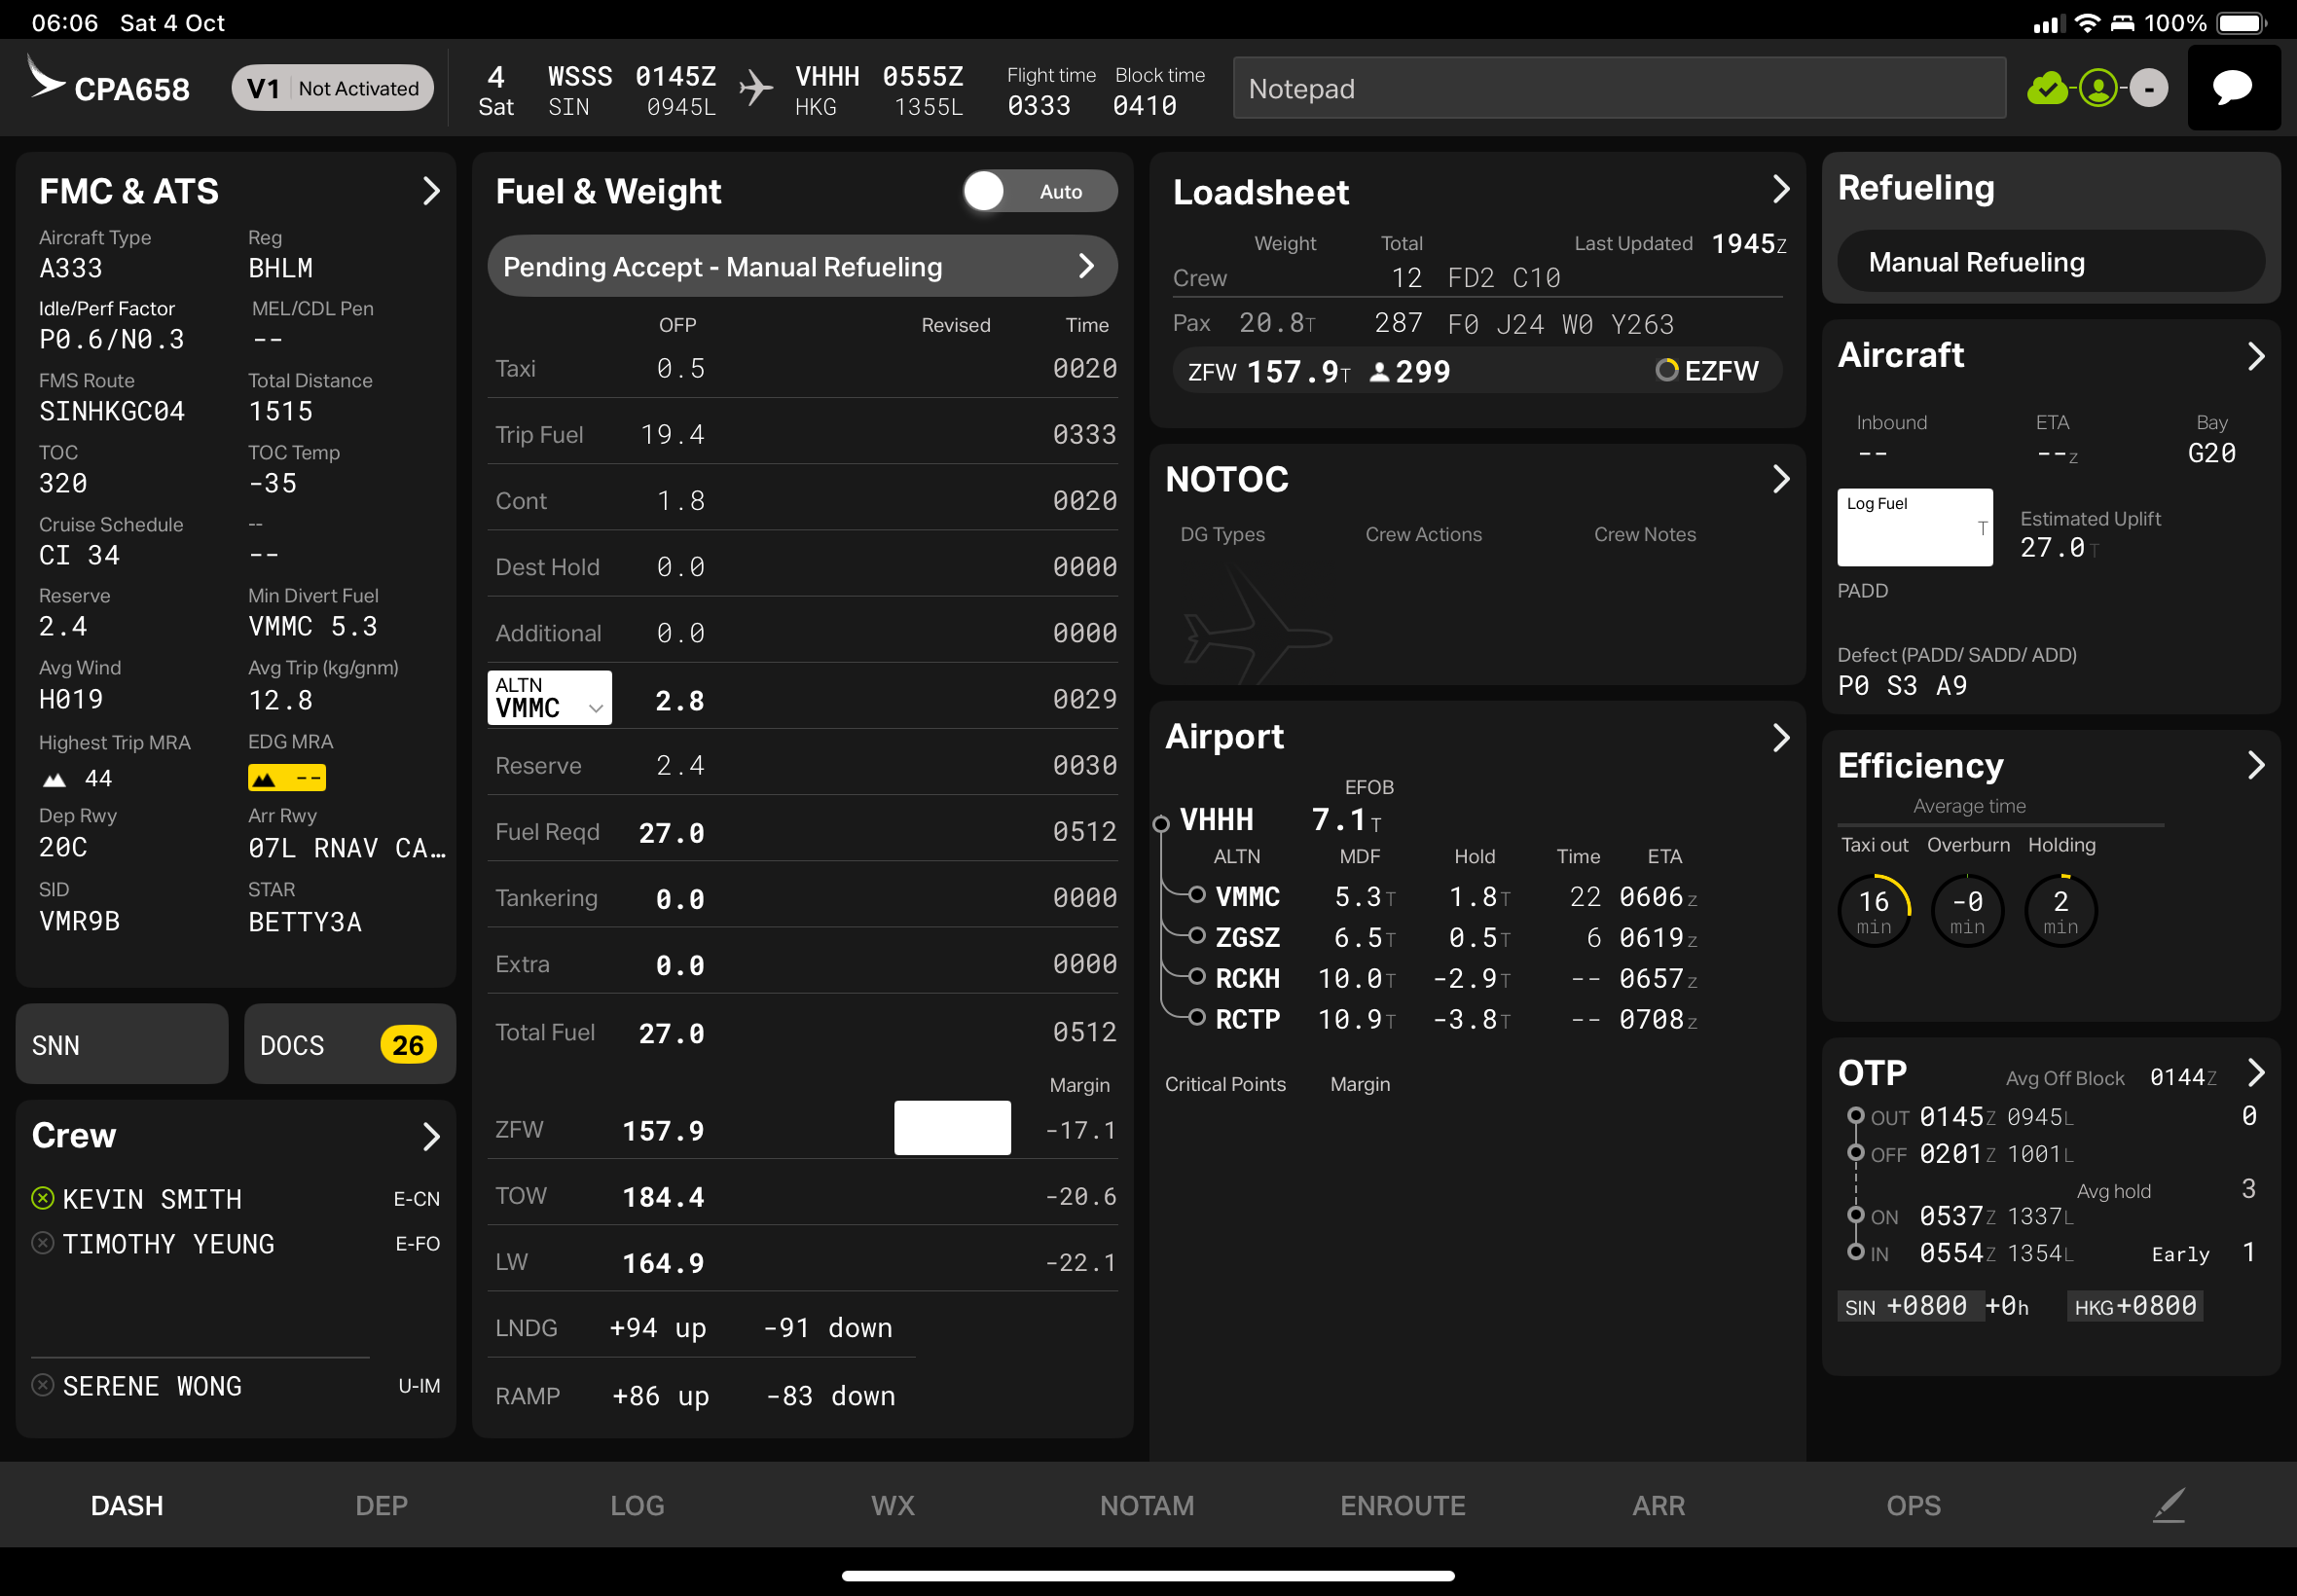Open Pending Accept - Manual Refueling
This screenshot has height=1596, width=2297.
tap(802, 266)
